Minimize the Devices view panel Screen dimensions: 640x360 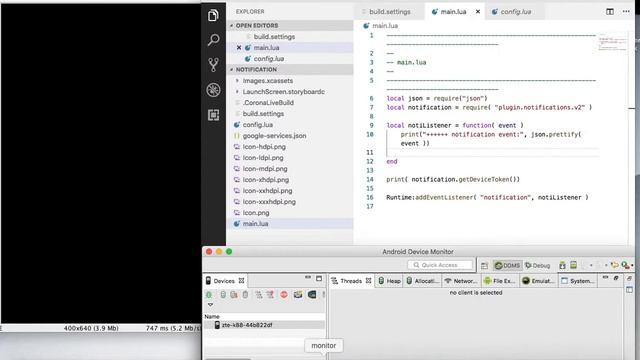click(308, 278)
